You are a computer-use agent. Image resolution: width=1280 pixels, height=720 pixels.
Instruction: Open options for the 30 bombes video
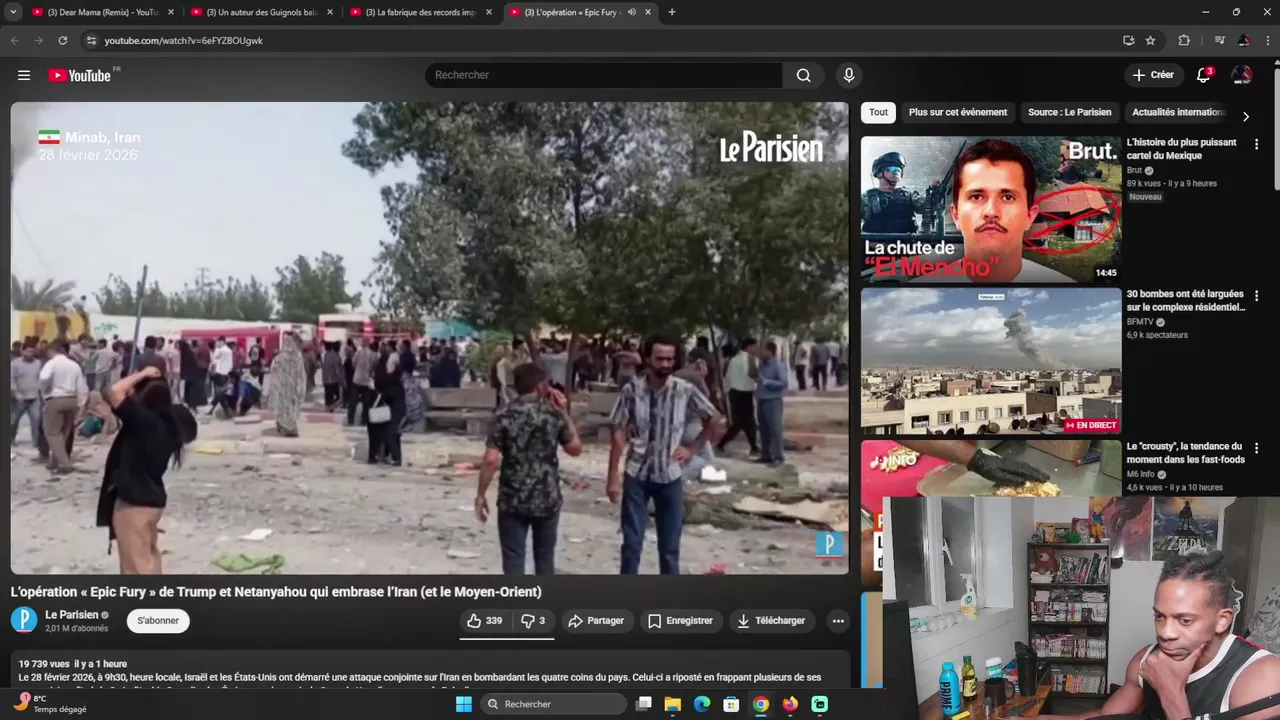pyautogui.click(x=1256, y=296)
